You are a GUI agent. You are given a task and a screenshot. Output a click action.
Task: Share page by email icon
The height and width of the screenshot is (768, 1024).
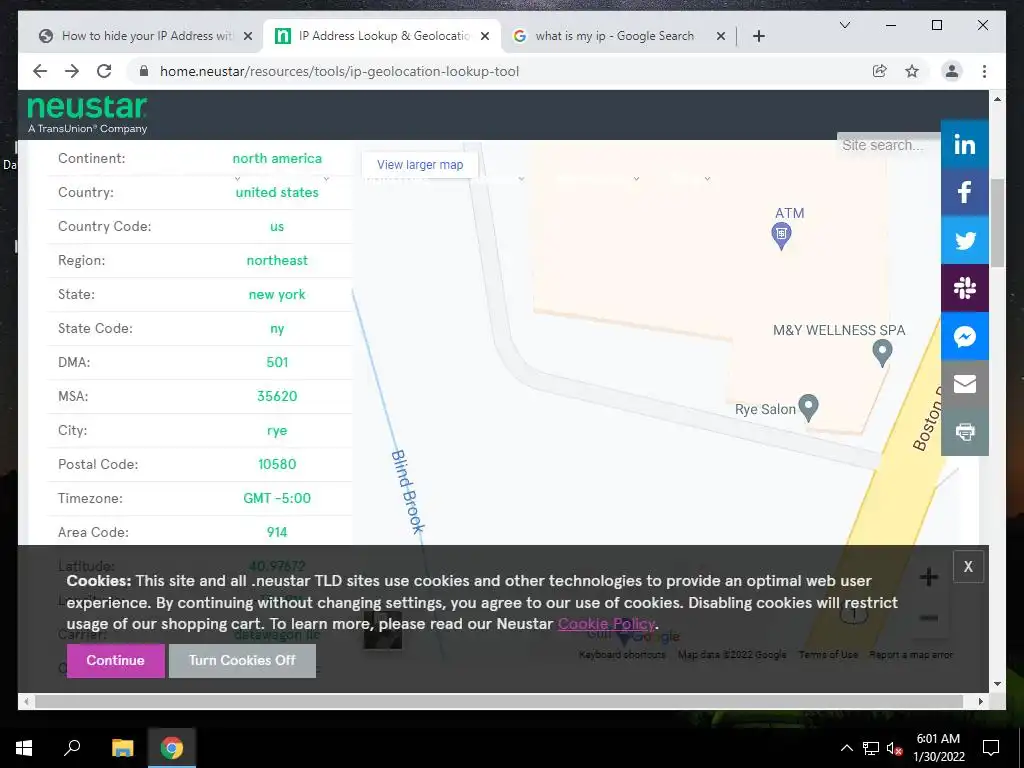[965, 384]
